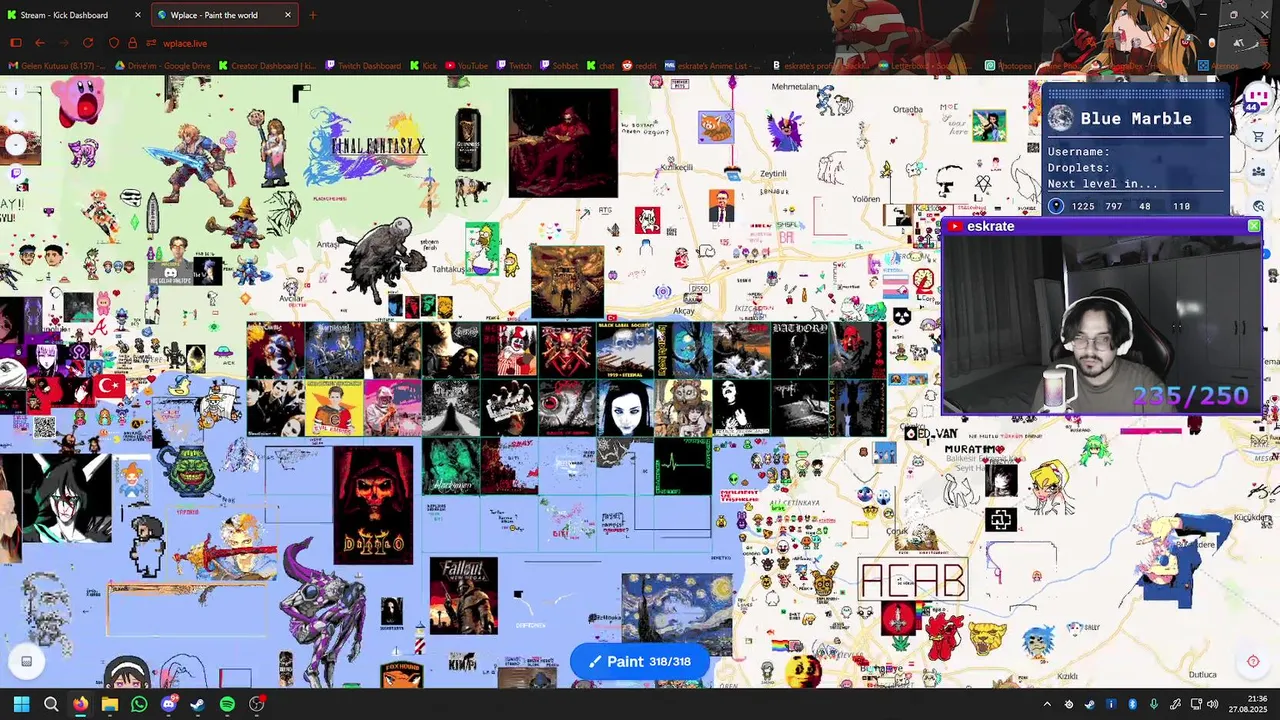Open Gelen Kutusu Gmail bookmark

pos(57,66)
